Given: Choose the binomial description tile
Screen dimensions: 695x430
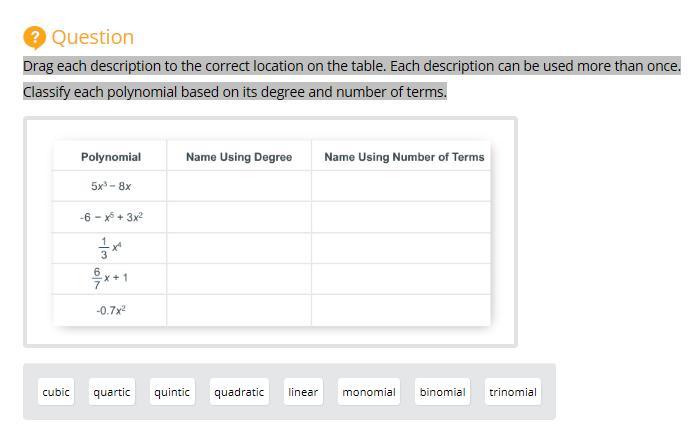Looking at the screenshot, I should pos(443,392).
